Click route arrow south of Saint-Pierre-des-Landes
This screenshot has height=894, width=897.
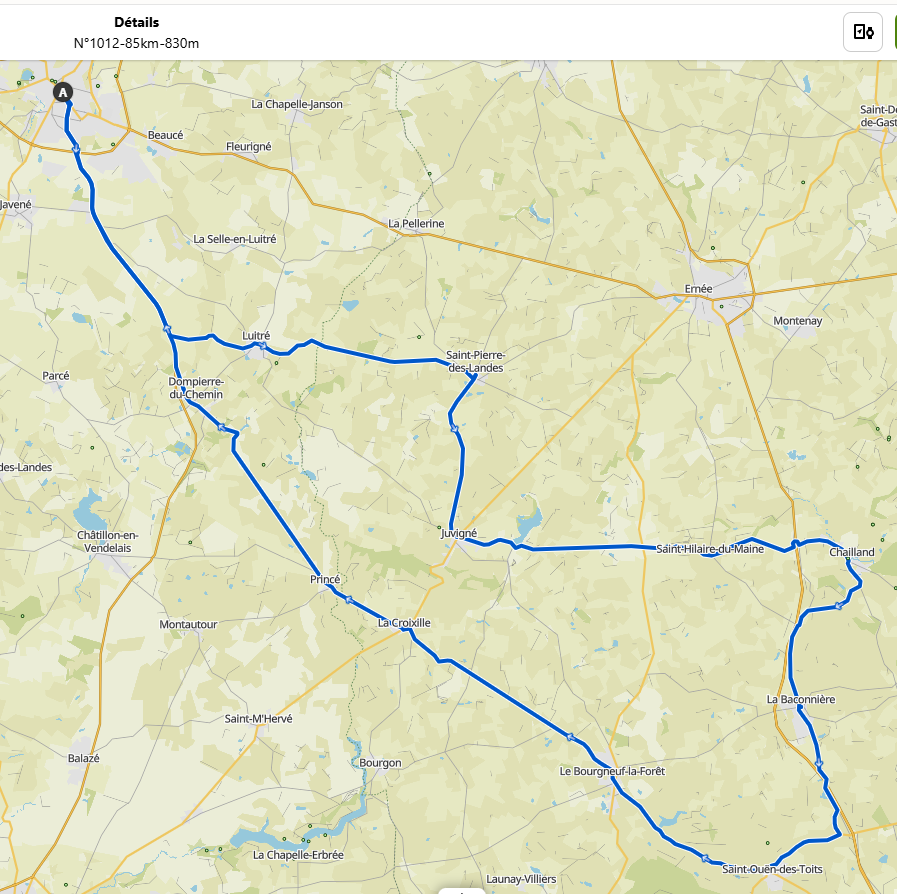pyautogui.click(x=455, y=428)
